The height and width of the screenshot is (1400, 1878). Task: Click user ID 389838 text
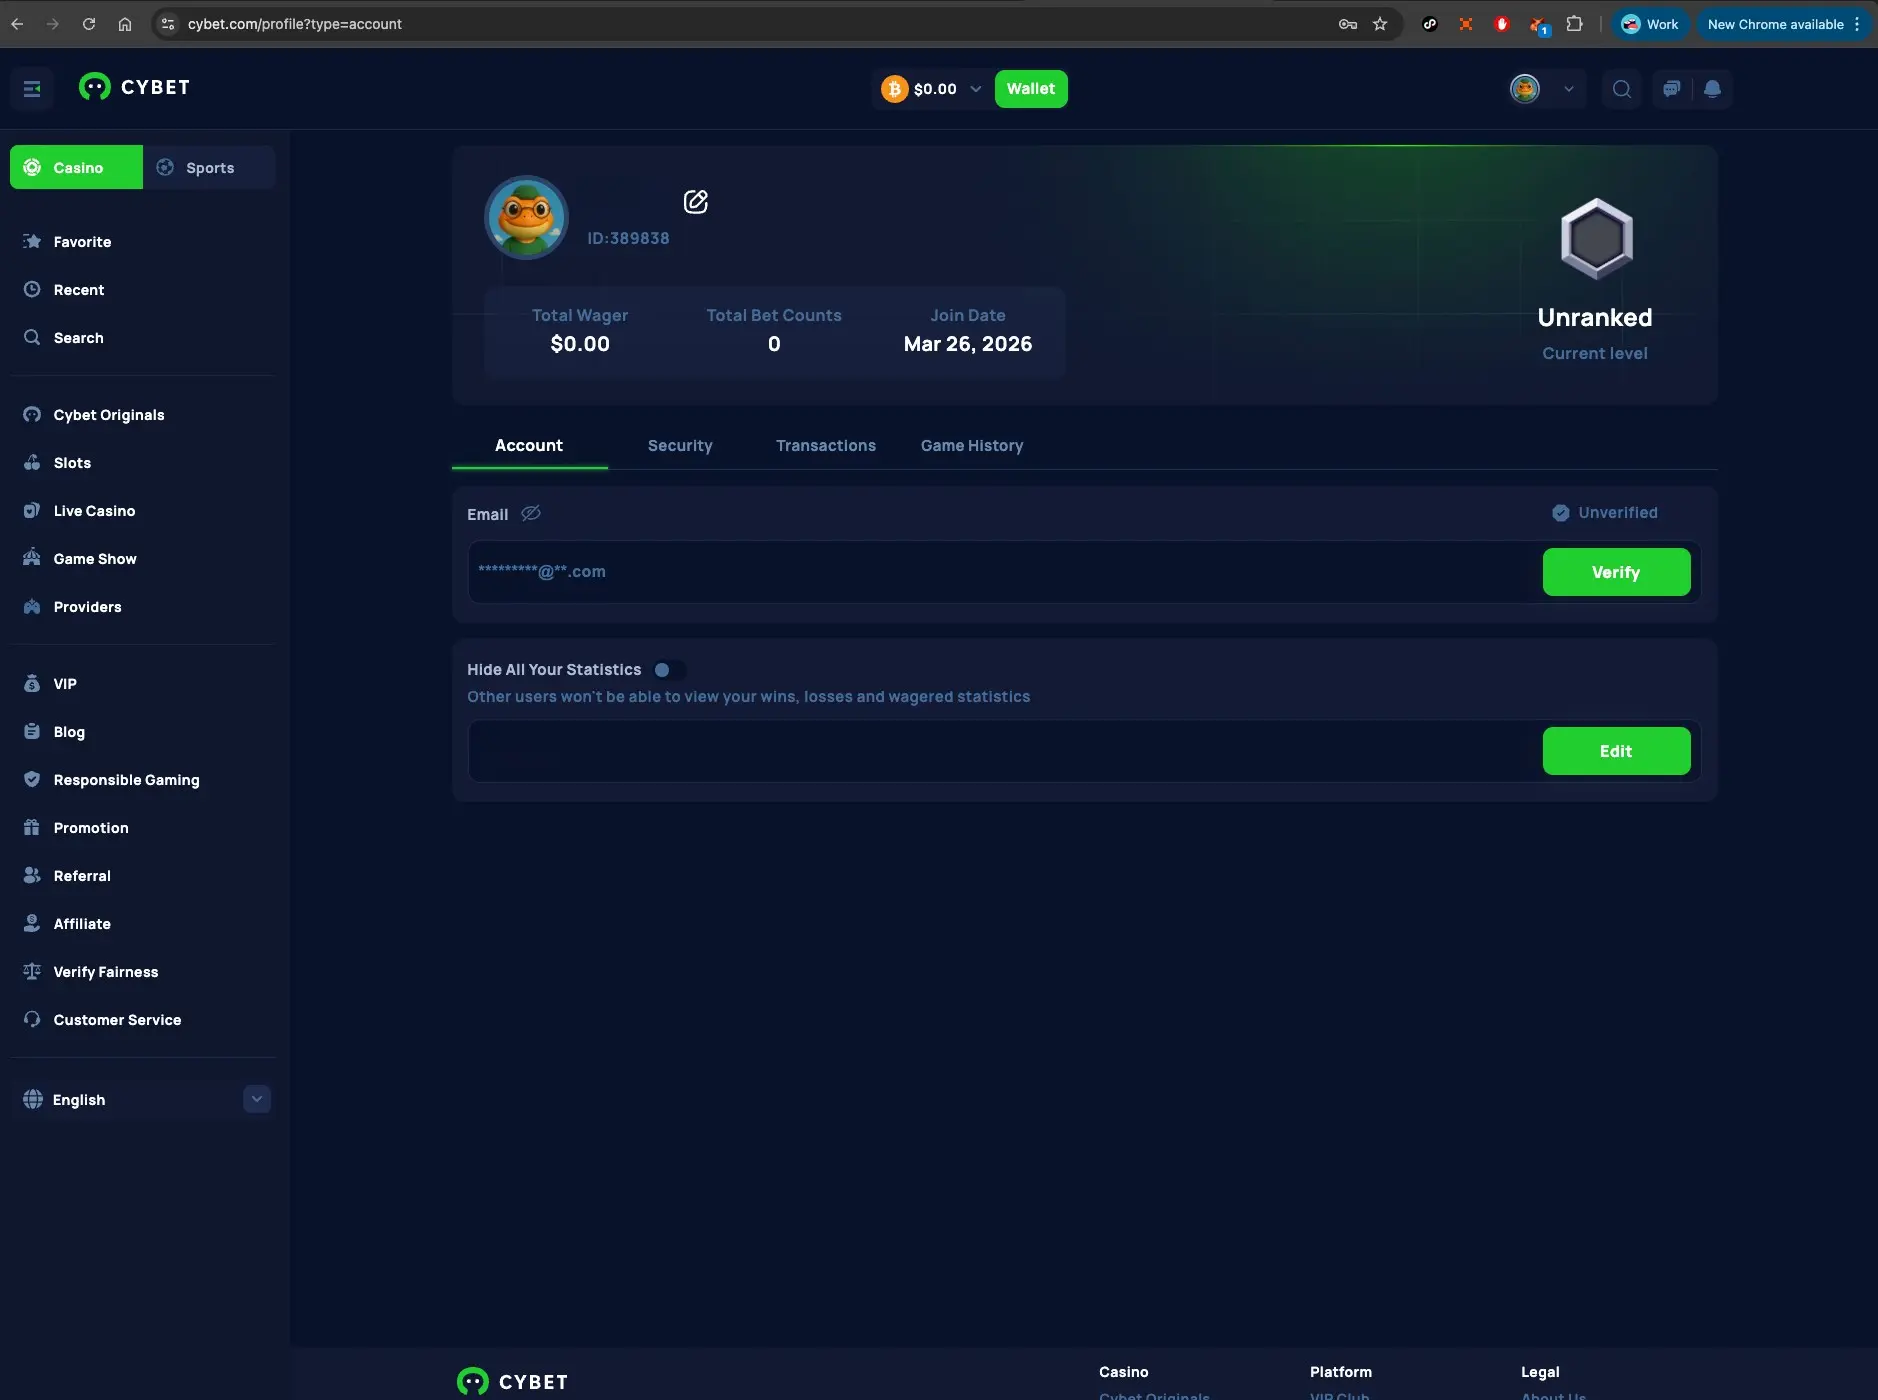(628, 238)
